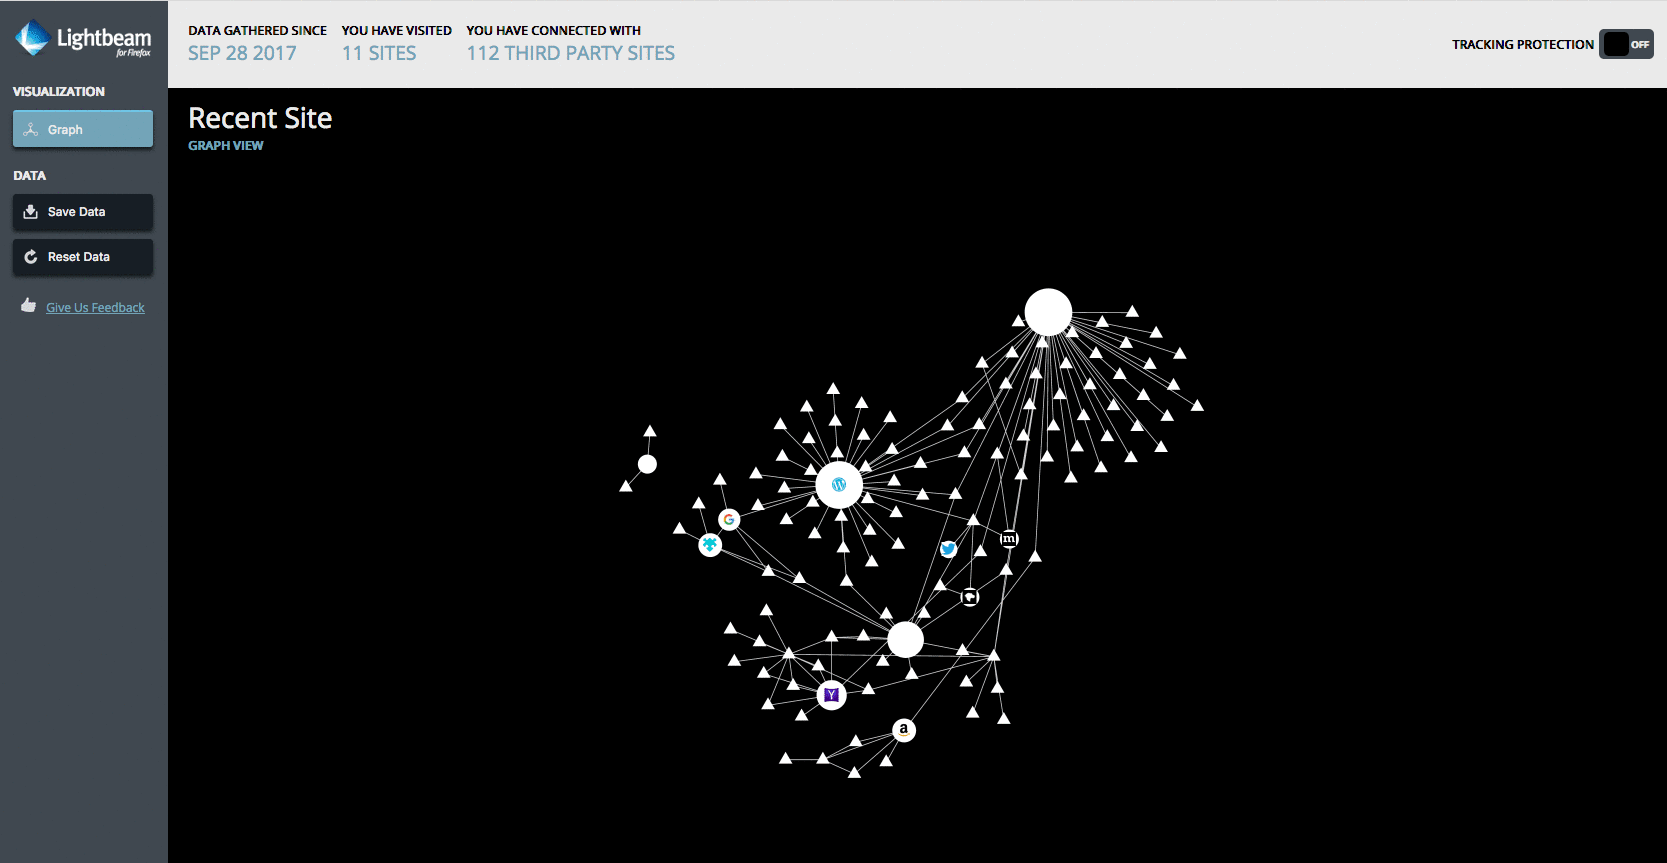The image size is (1667, 863).
Task: Click the 11 Sites visited count
Action: (379, 54)
